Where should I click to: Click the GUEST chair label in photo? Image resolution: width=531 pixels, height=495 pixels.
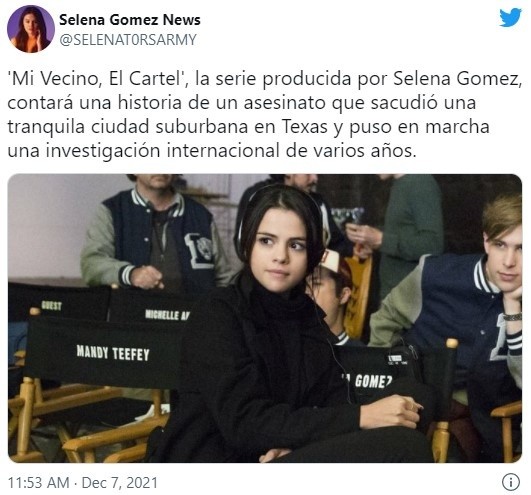click(51, 305)
